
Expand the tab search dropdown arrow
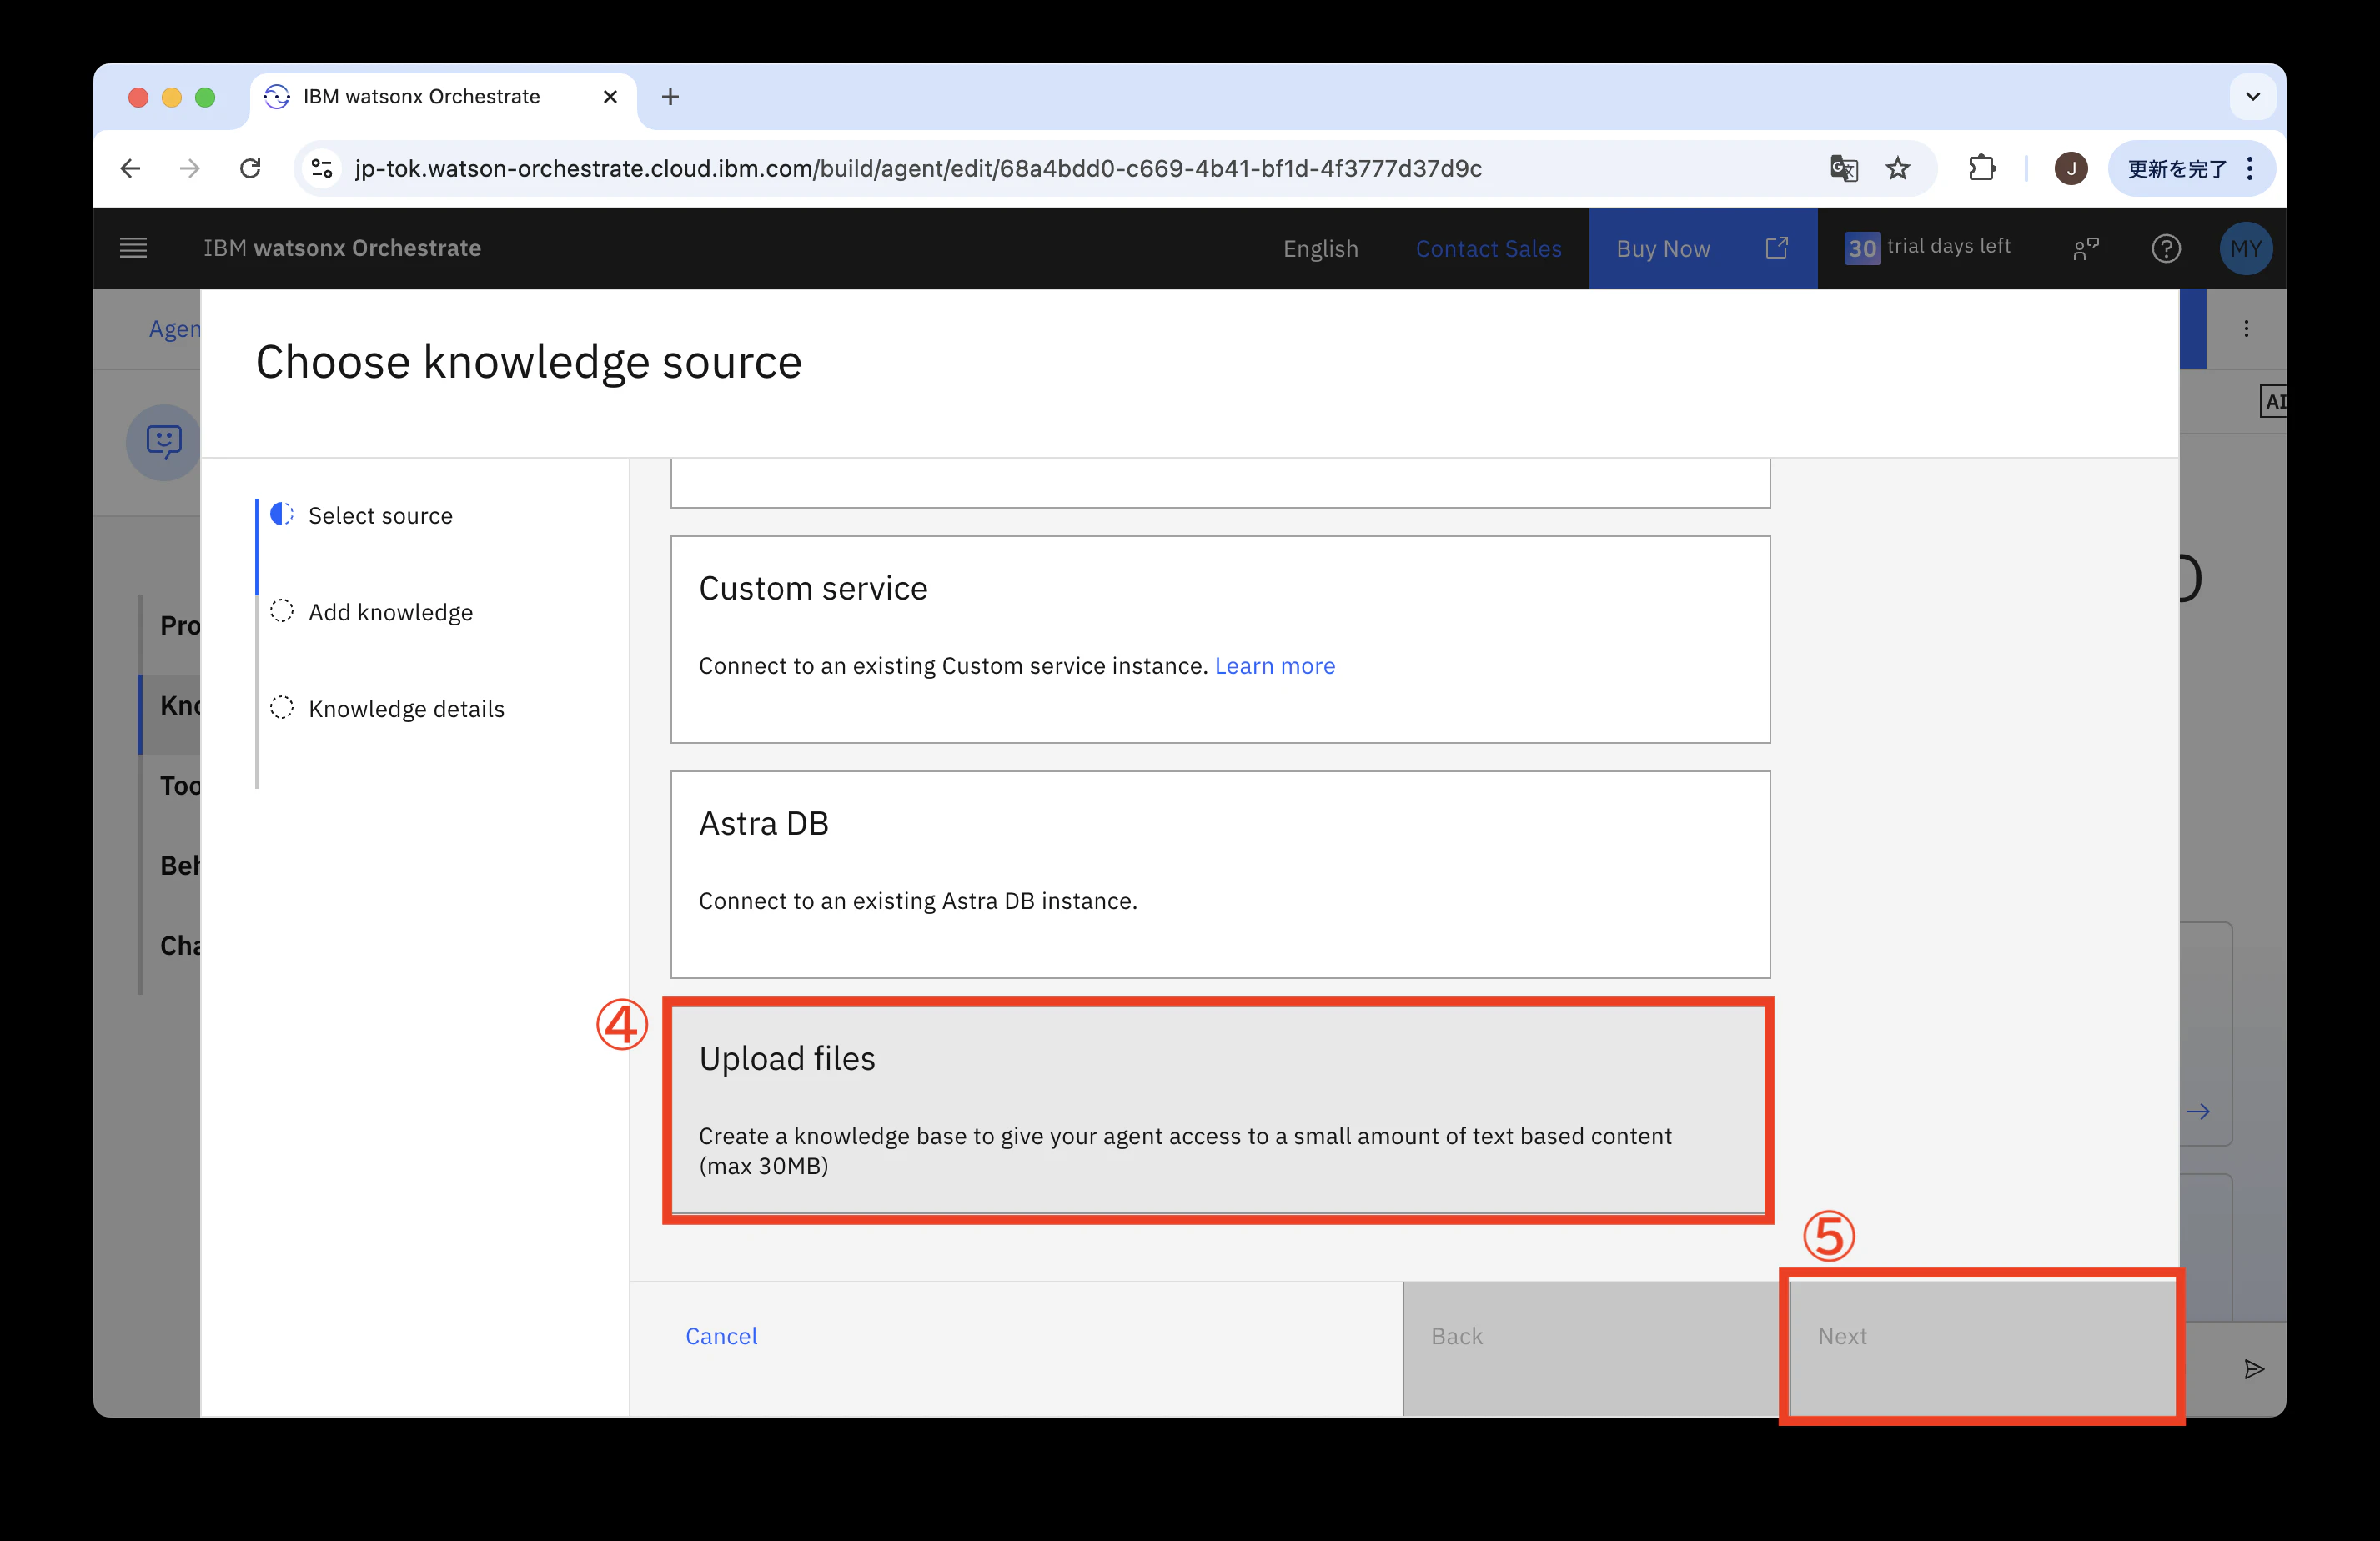pyautogui.click(x=2252, y=96)
